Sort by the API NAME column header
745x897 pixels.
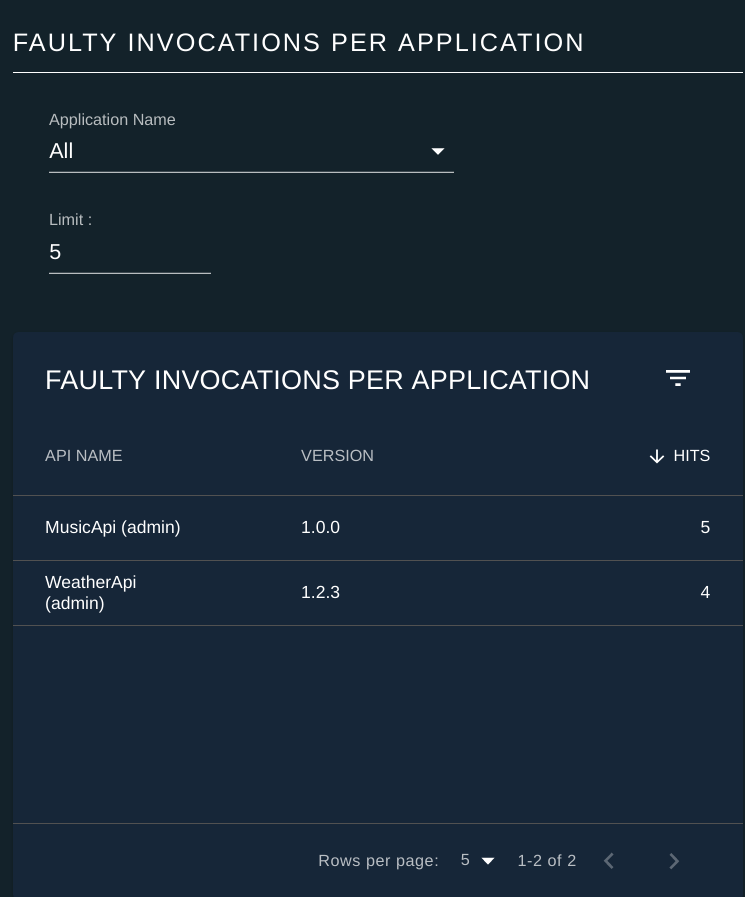pos(84,456)
